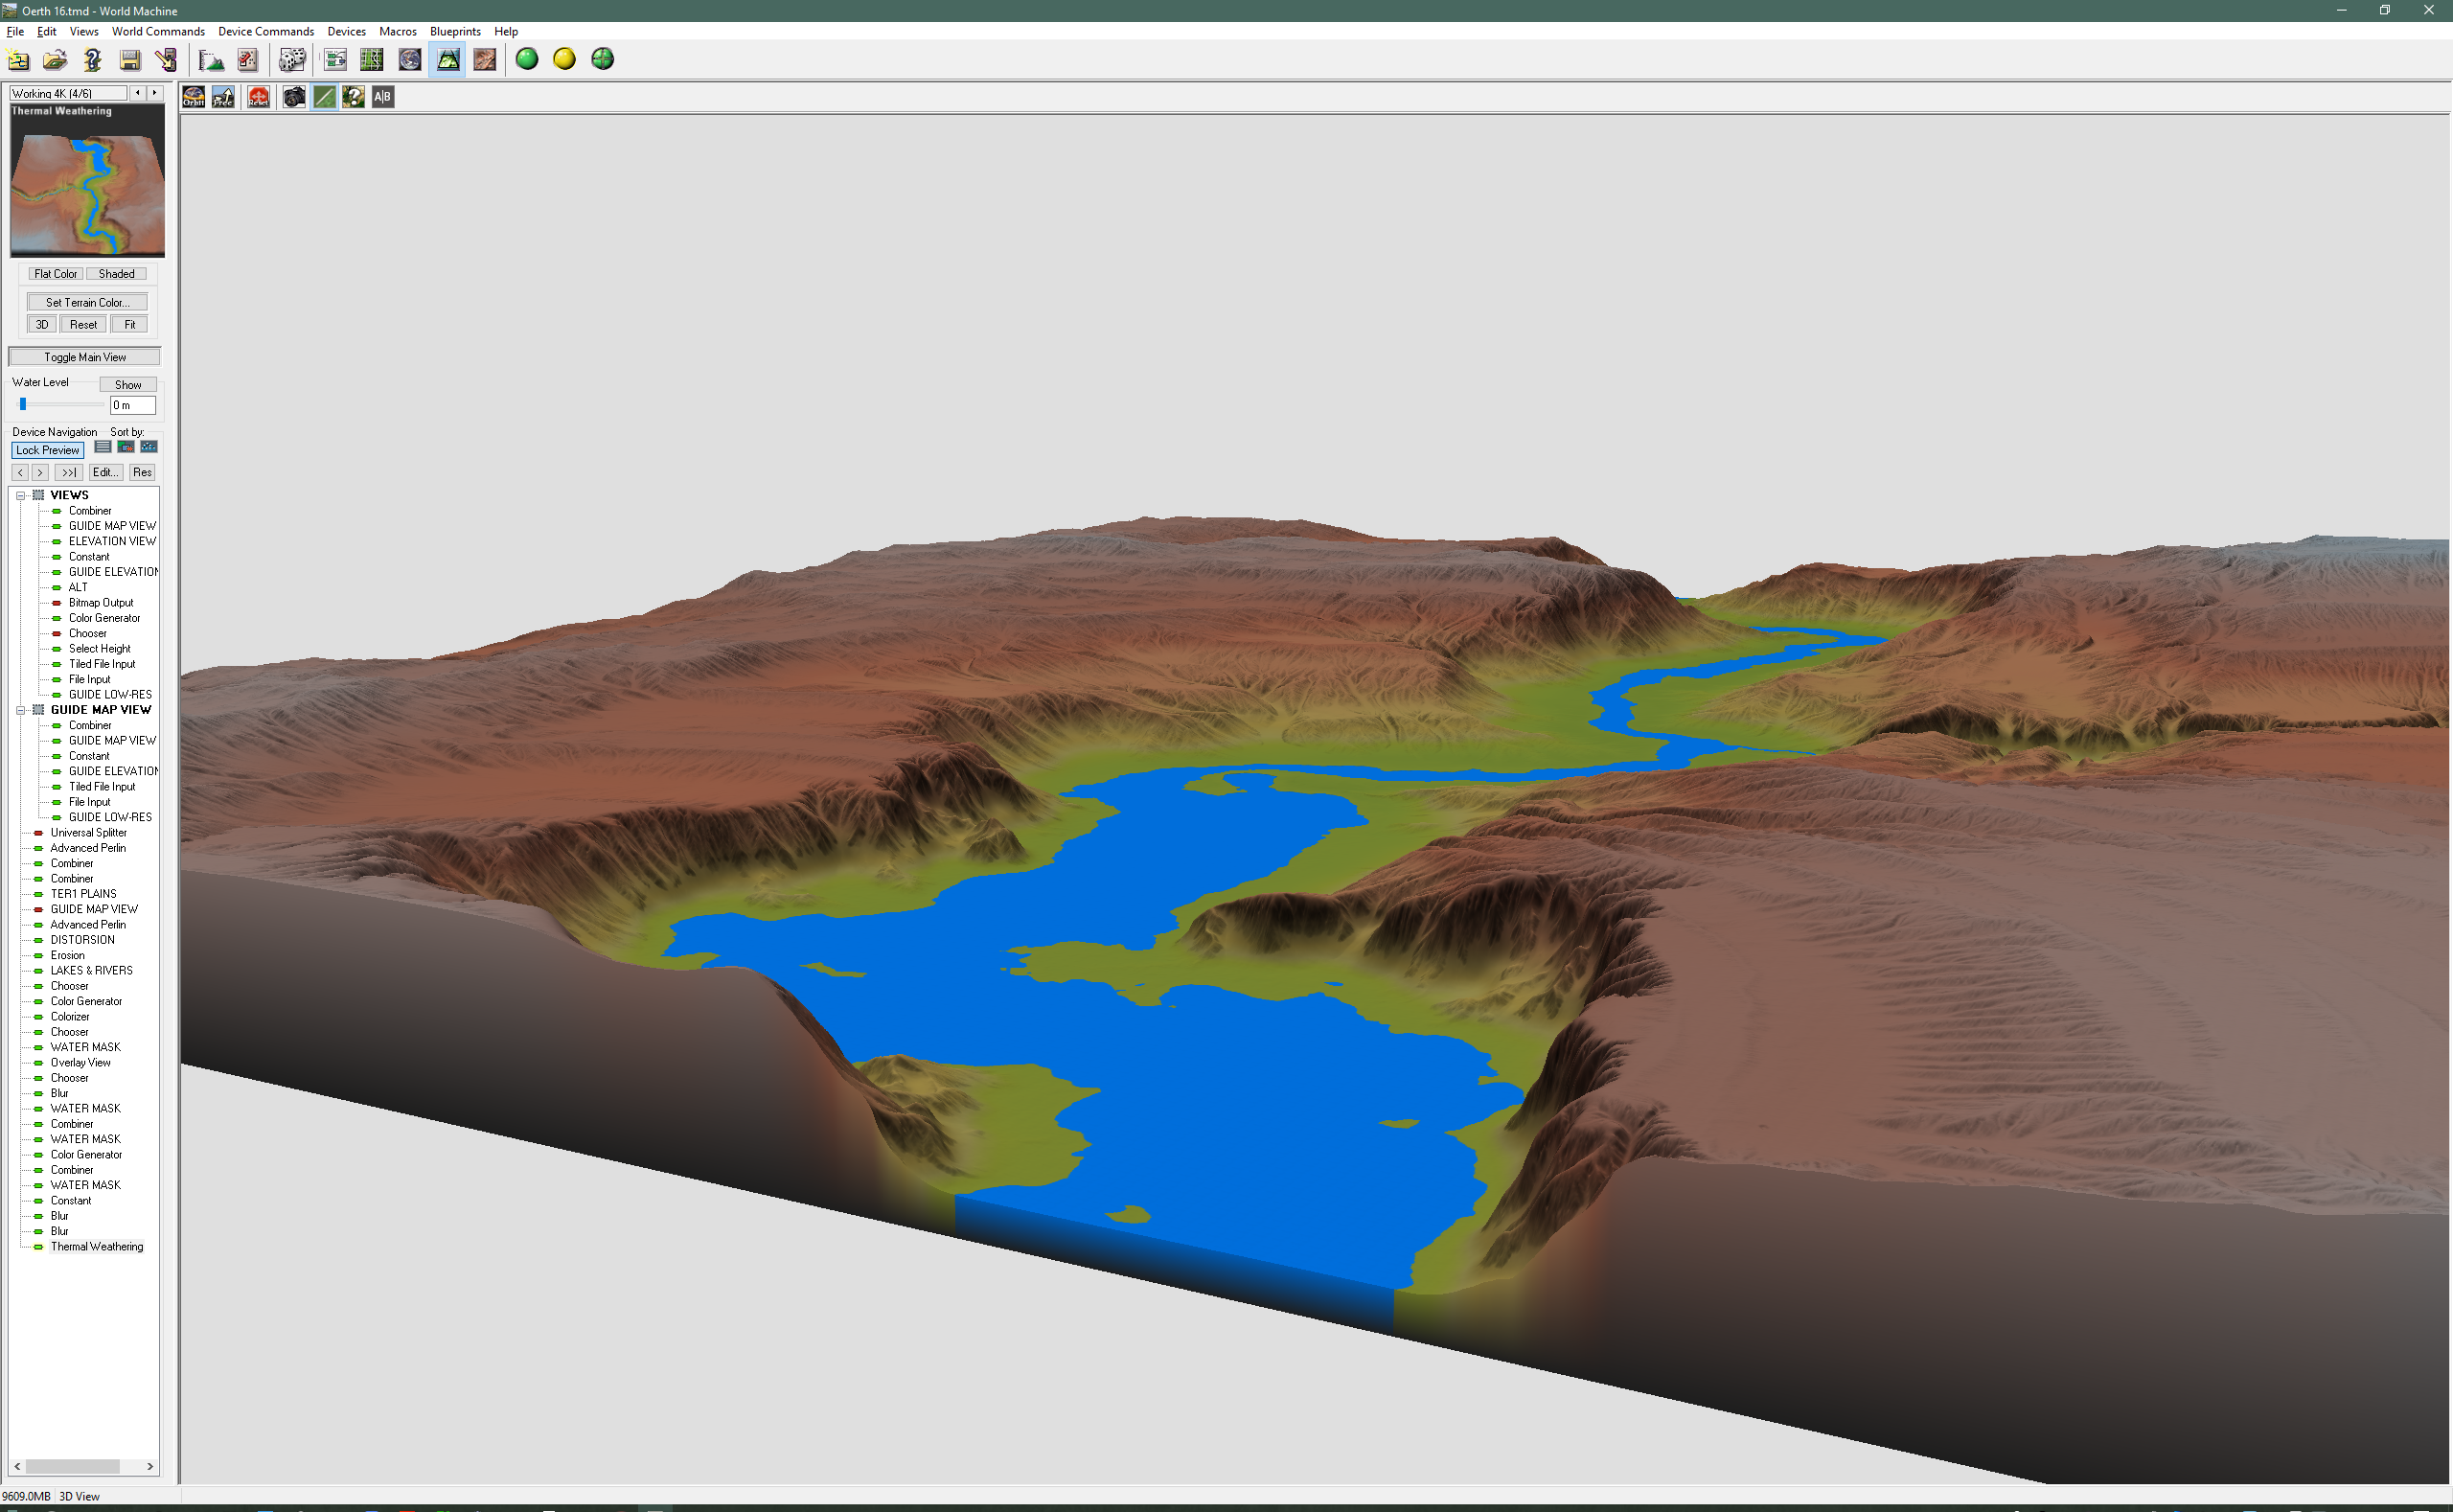Click the Orbit camera mode icon
This screenshot has width=2453, height=1512.
tap(193, 97)
